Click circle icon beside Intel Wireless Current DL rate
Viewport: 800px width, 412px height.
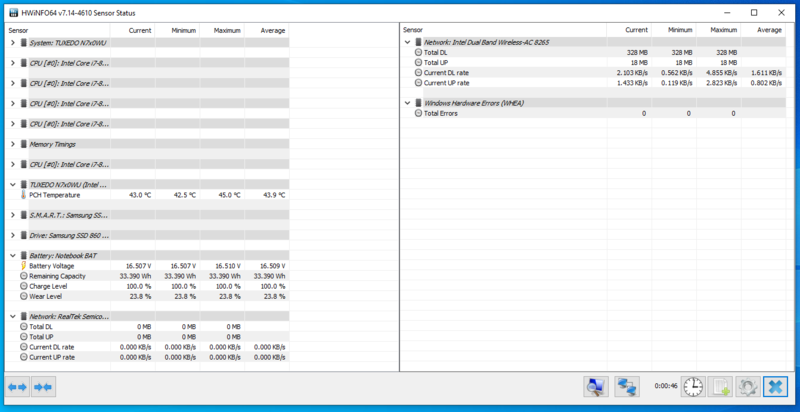[418, 72]
